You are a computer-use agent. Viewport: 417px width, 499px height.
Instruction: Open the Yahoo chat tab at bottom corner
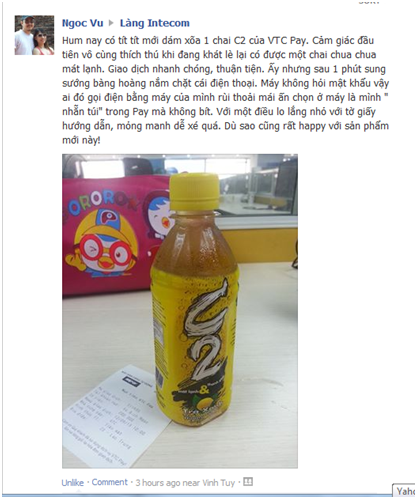pos(404,490)
